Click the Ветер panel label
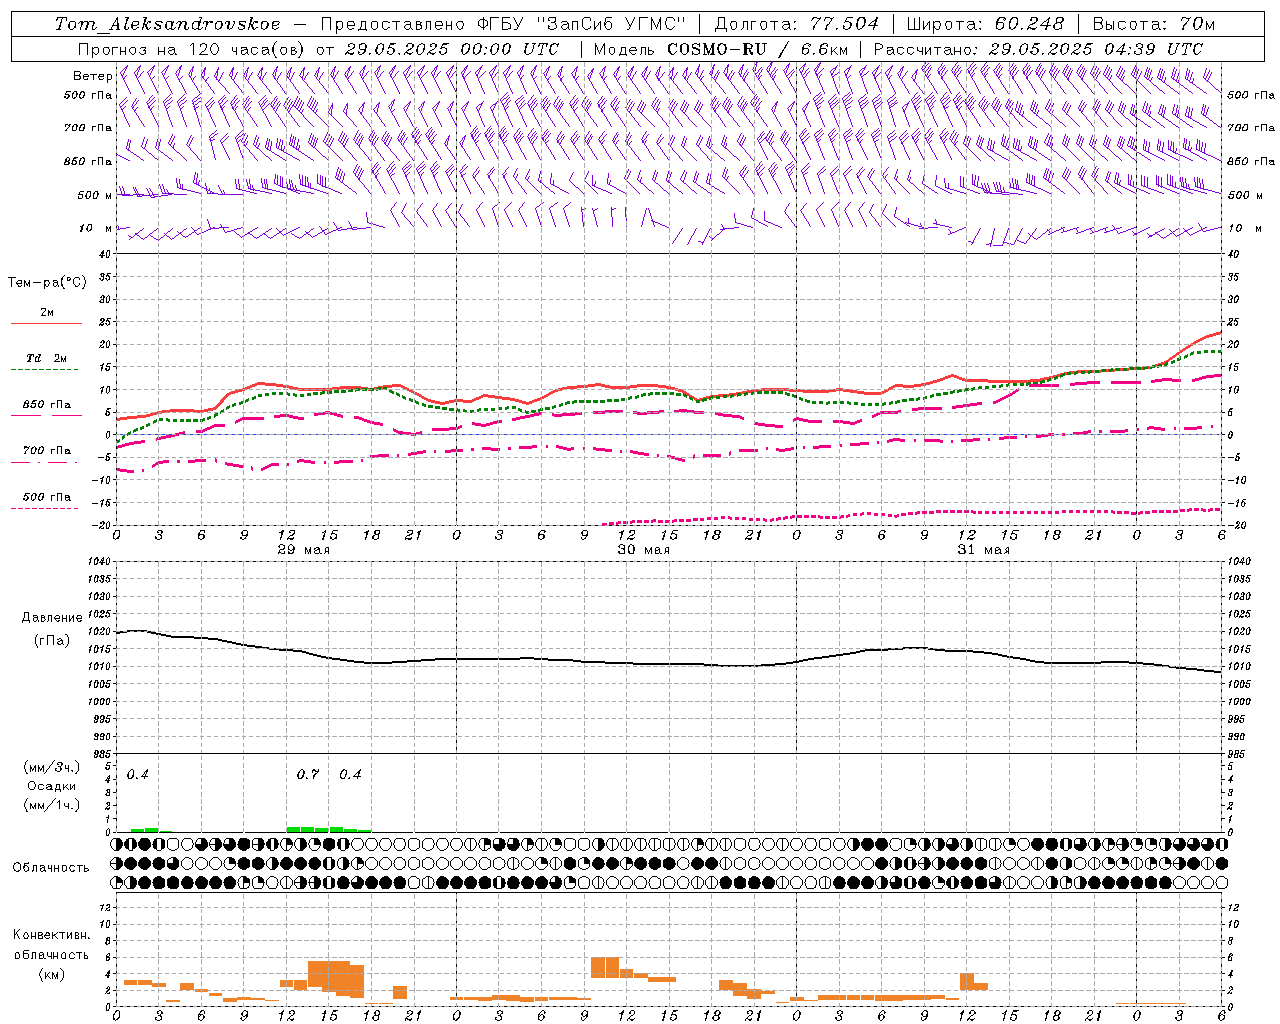The height and width of the screenshot is (1024, 1280). pyautogui.click(x=92, y=76)
